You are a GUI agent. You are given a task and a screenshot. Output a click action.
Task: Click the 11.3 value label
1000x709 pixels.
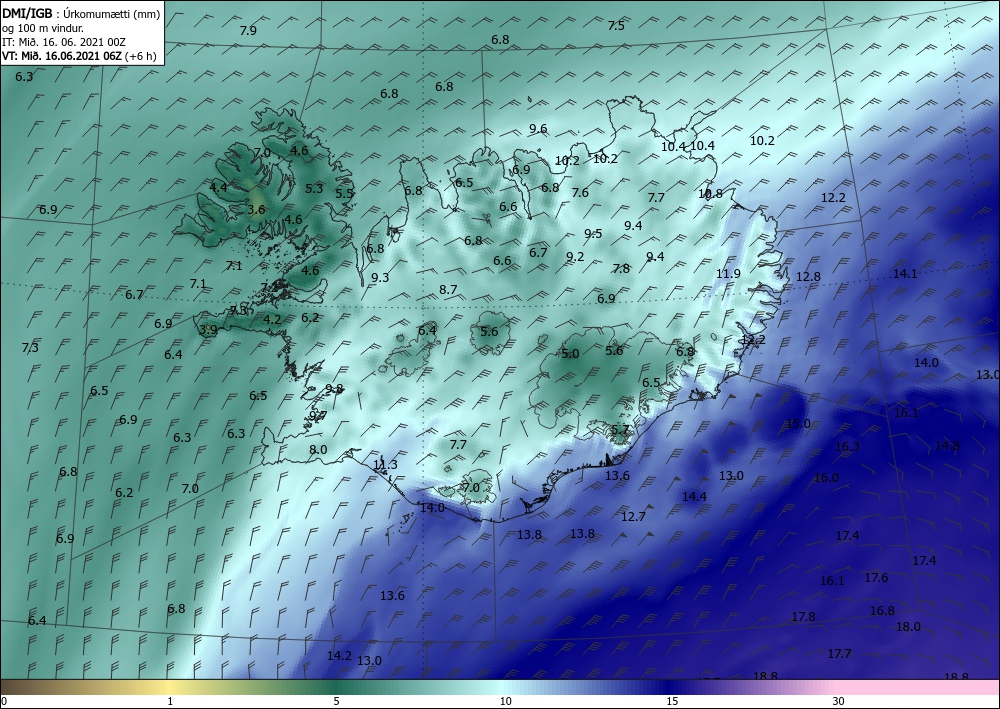coord(385,465)
